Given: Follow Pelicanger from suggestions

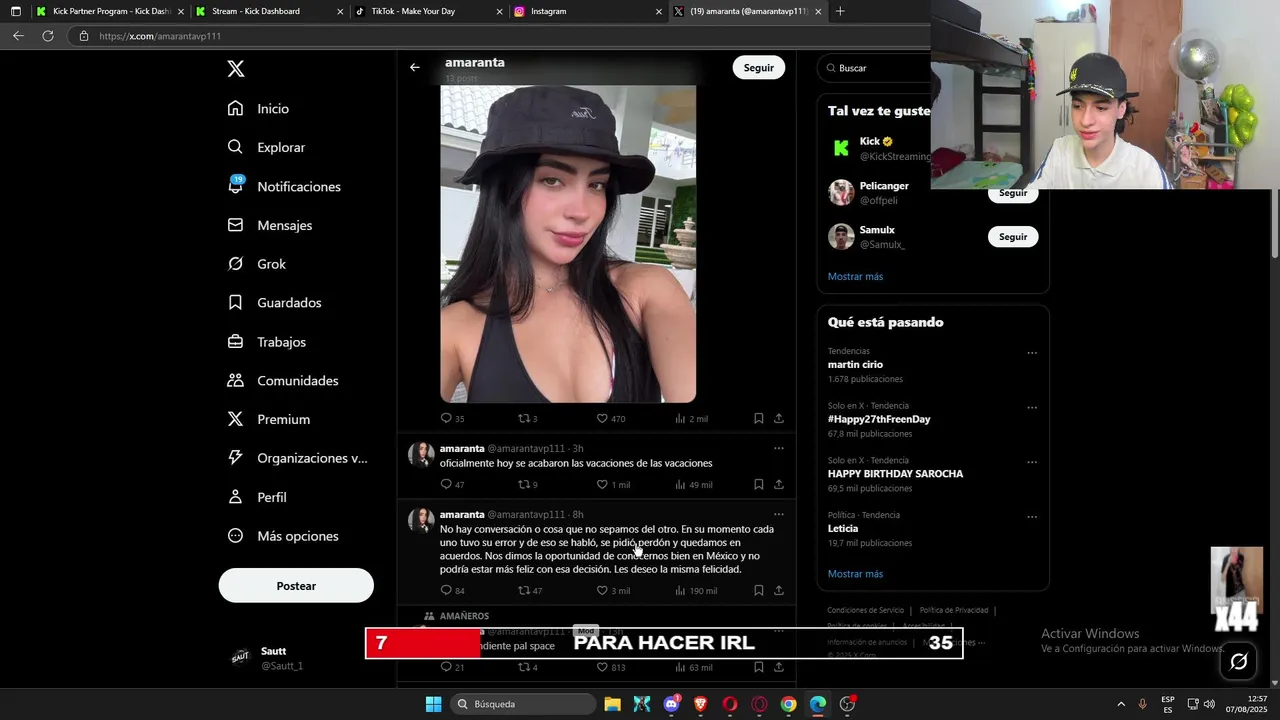Looking at the screenshot, I should pos(1013,193).
